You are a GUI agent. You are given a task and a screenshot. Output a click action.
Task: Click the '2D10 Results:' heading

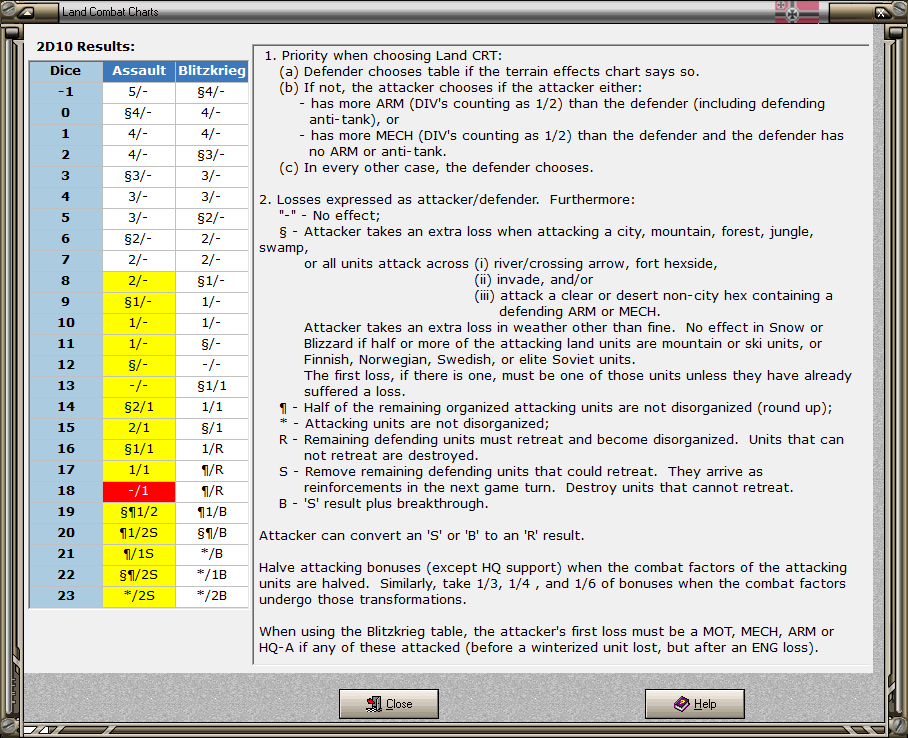pyautogui.click(x=86, y=46)
